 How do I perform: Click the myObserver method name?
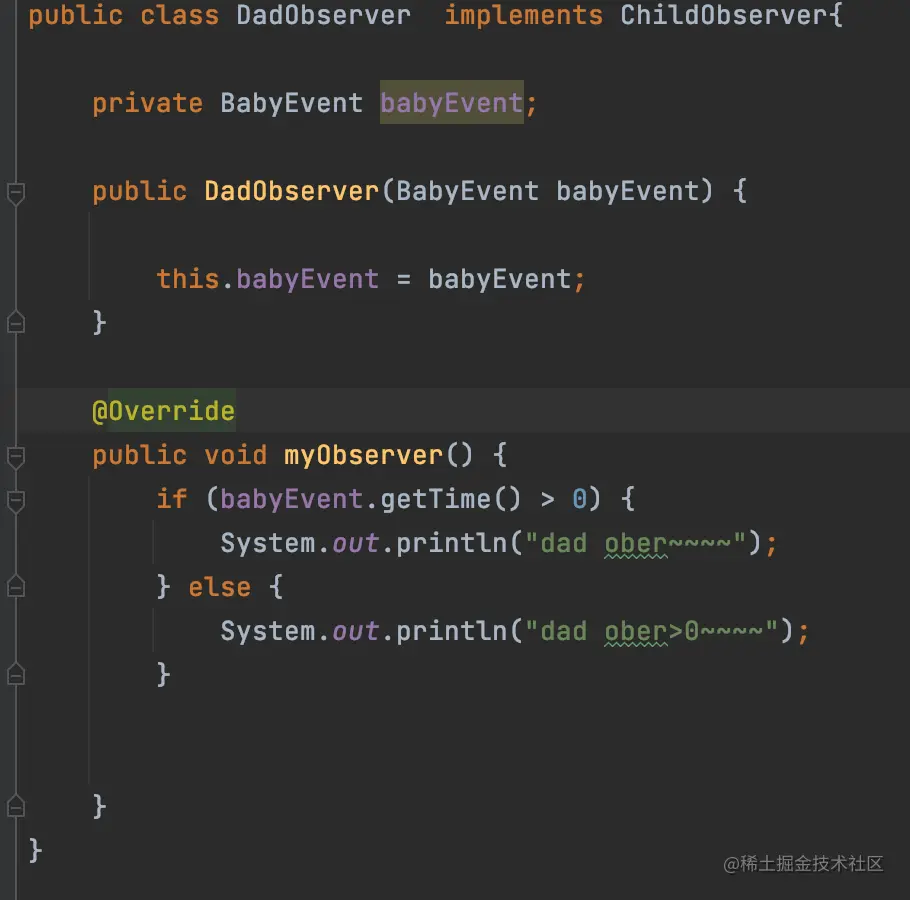363,455
